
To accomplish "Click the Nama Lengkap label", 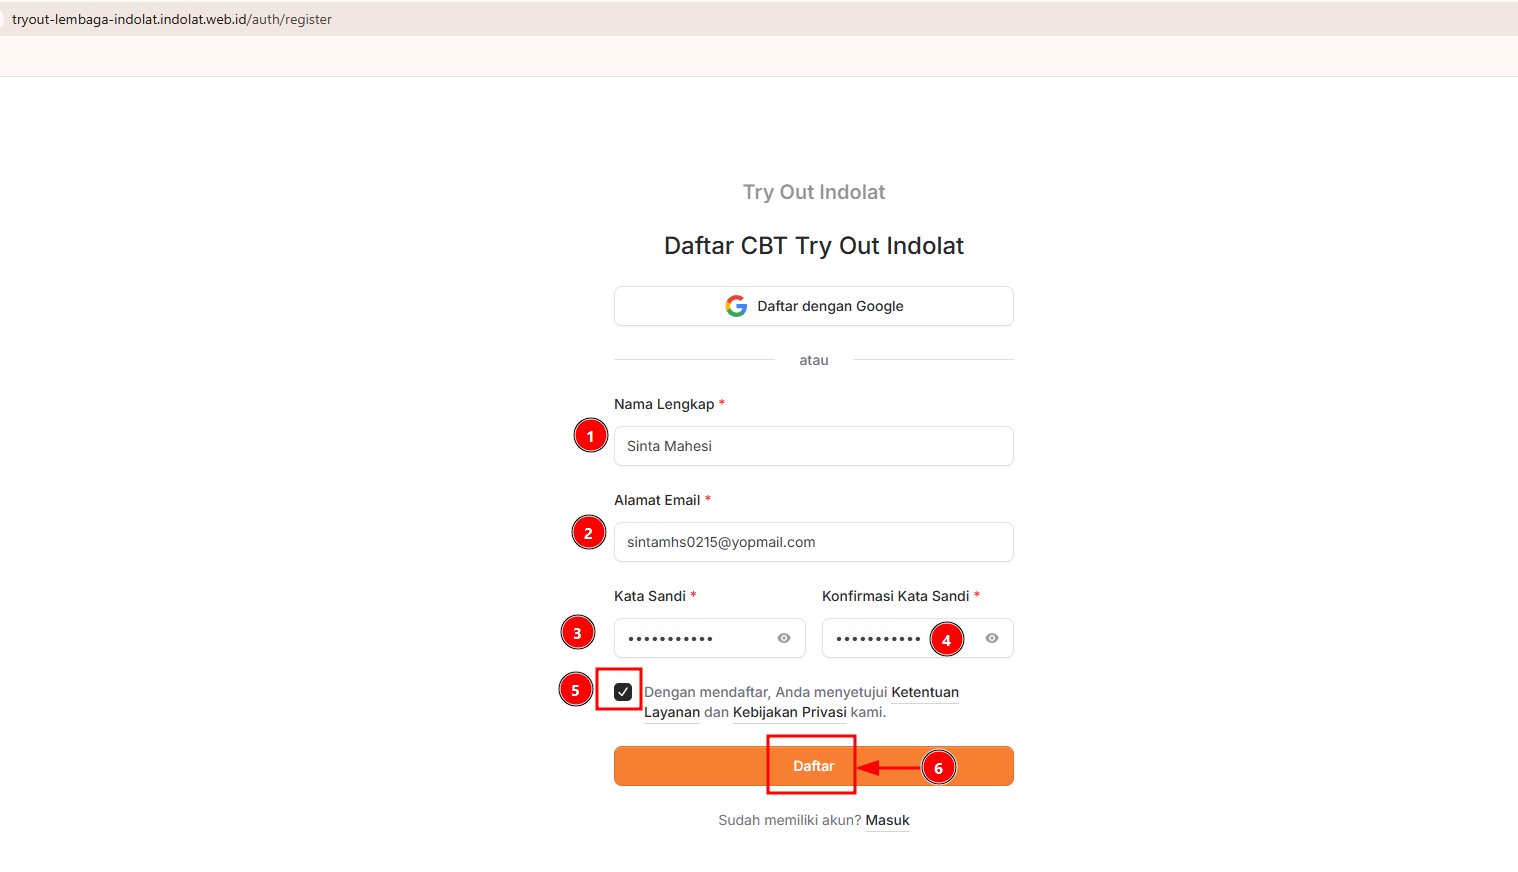I will tap(664, 404).
